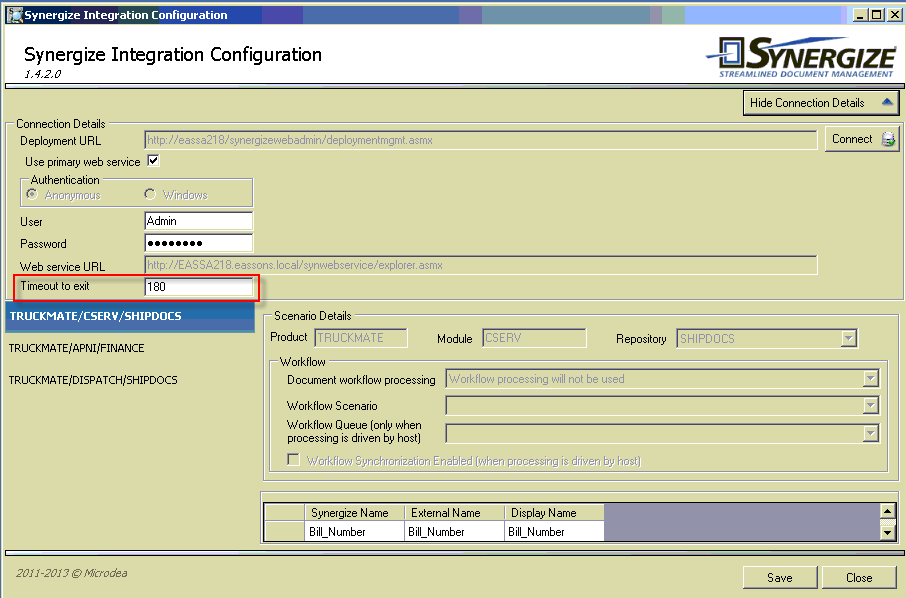Click External Name column header
906x598 pixels.
coord(454,512)
